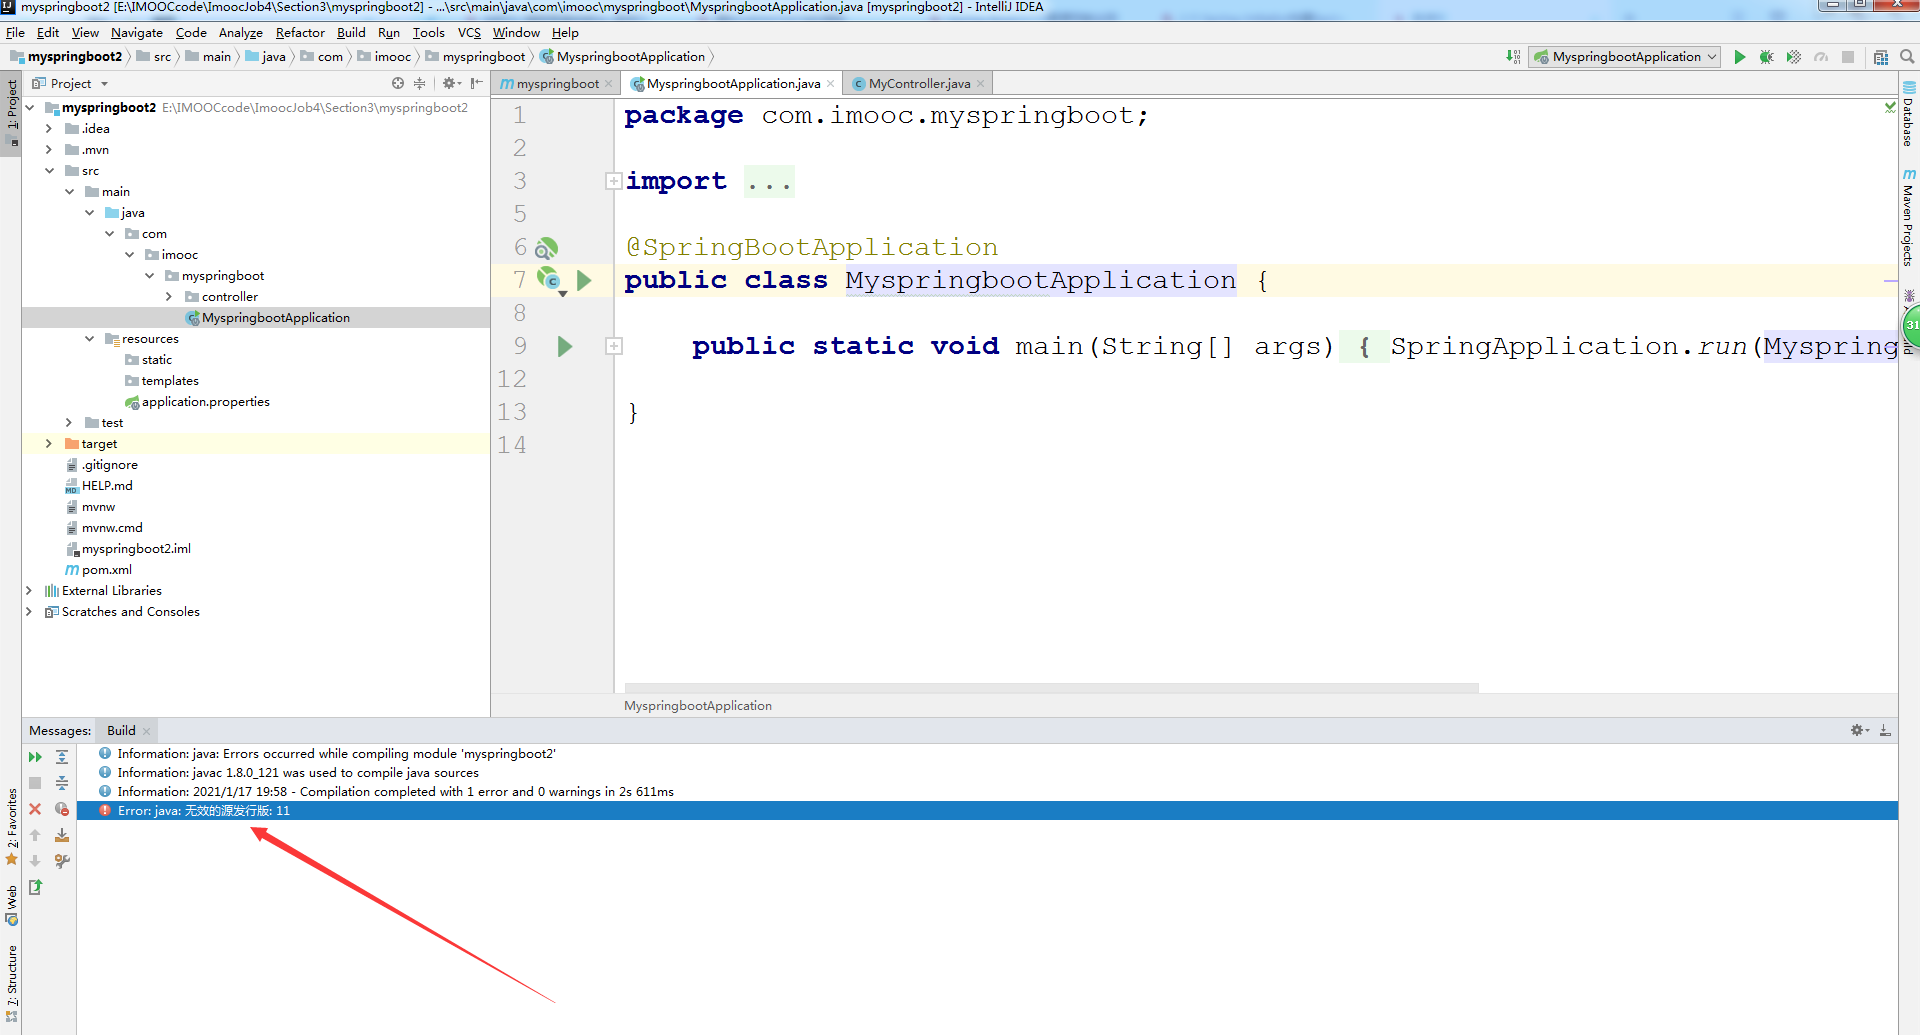Open Messages wrench settings icon
Screen dimensions: 1920x1035
(62, 861)
